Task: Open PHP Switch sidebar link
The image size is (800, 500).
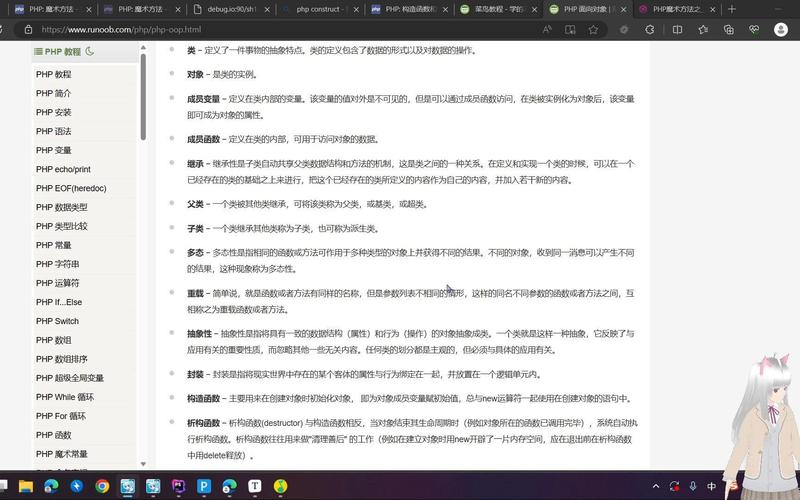Action: pos(57,321)
